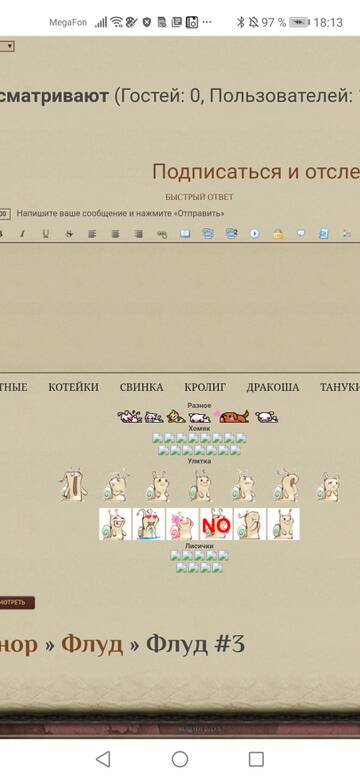Image resolution: width=360 pixels, height=780 pixels.
Task: Apply underline formatting in the toolbar
Action: (45, 234)
